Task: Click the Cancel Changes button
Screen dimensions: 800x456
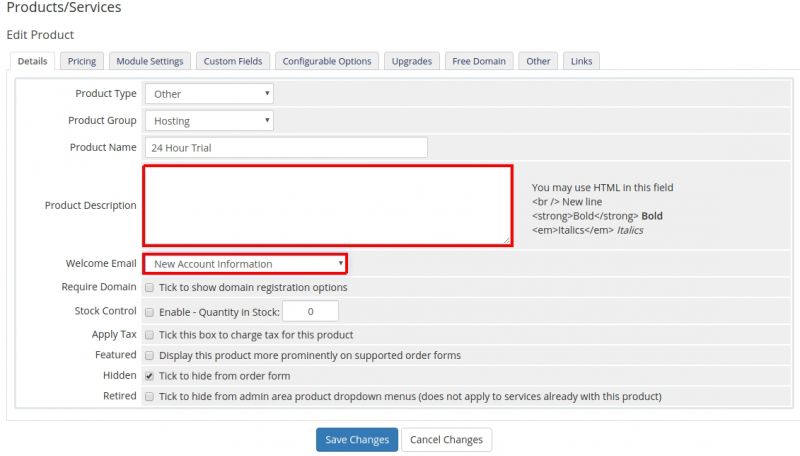Action: tap(446, 440)
